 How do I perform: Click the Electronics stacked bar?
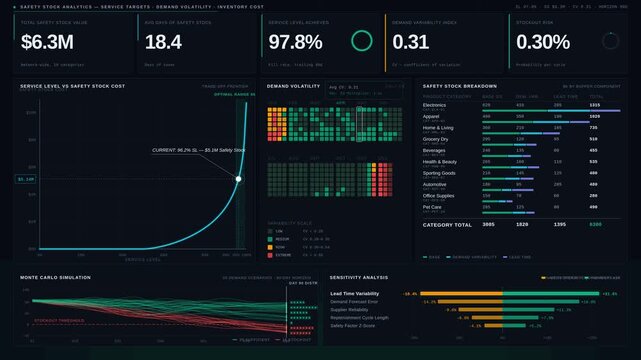551,111
